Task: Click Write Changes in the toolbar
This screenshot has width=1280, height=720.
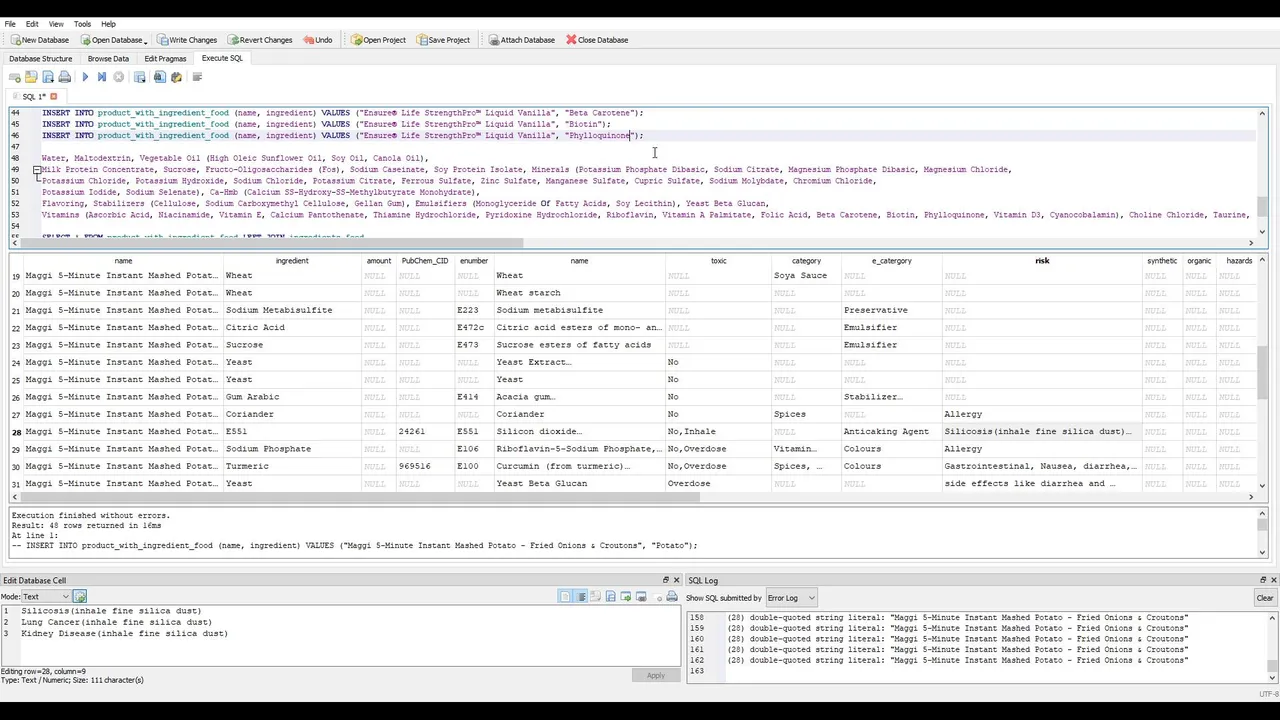Action: pos(186,40)
